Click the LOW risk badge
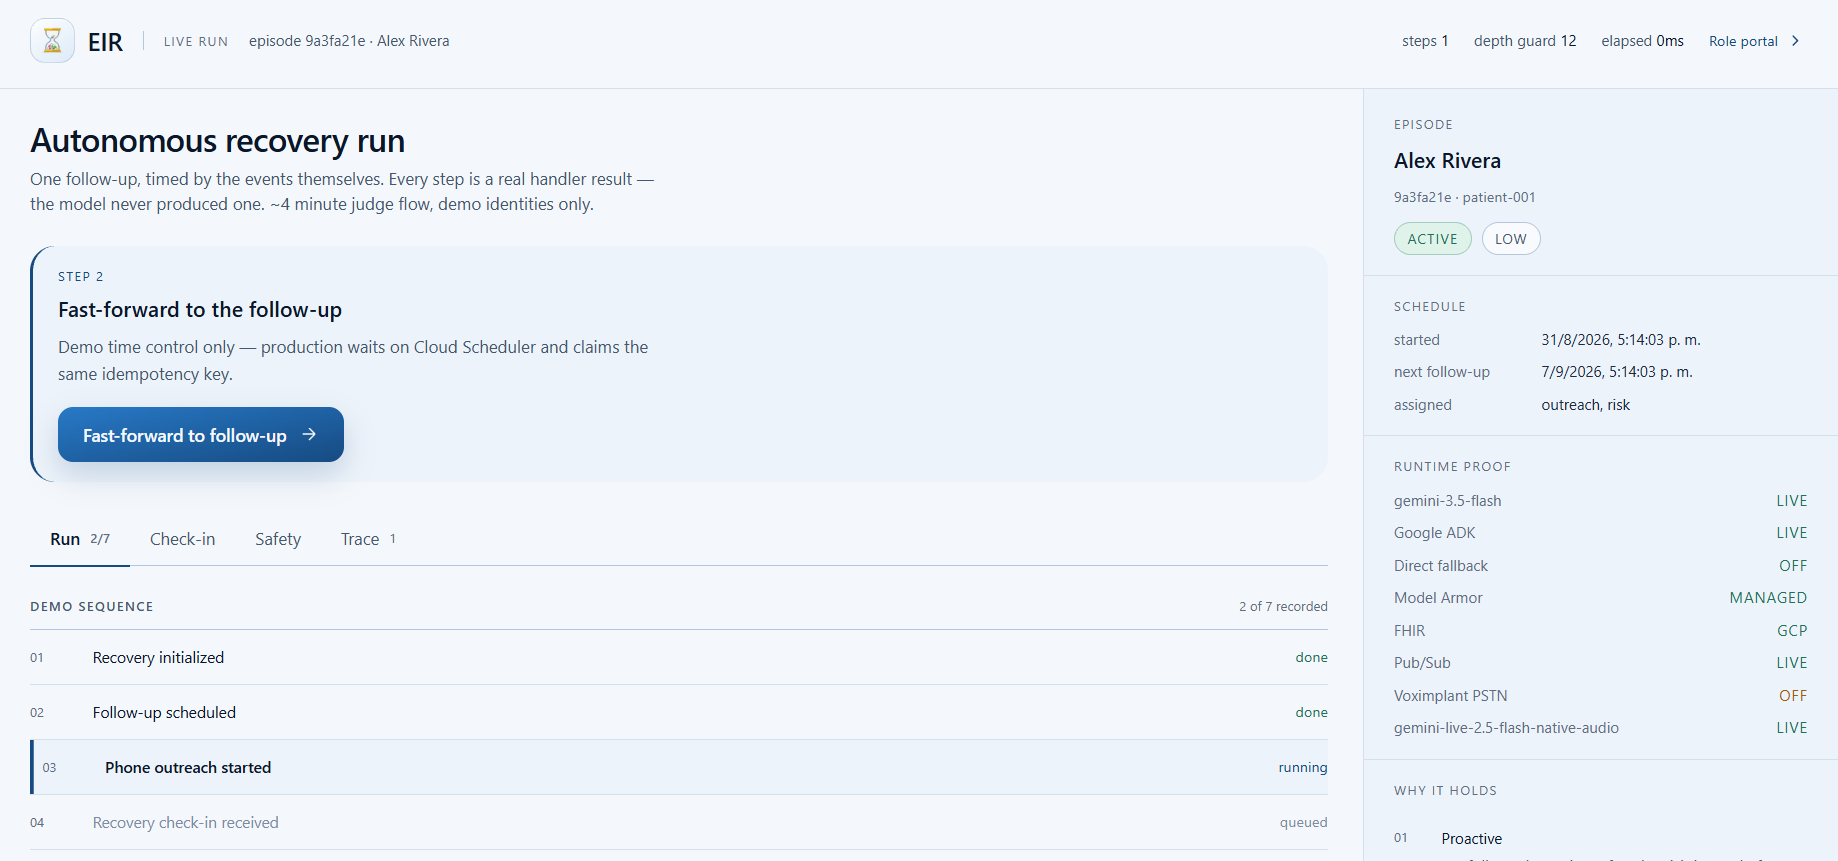 pos(1510,239)
